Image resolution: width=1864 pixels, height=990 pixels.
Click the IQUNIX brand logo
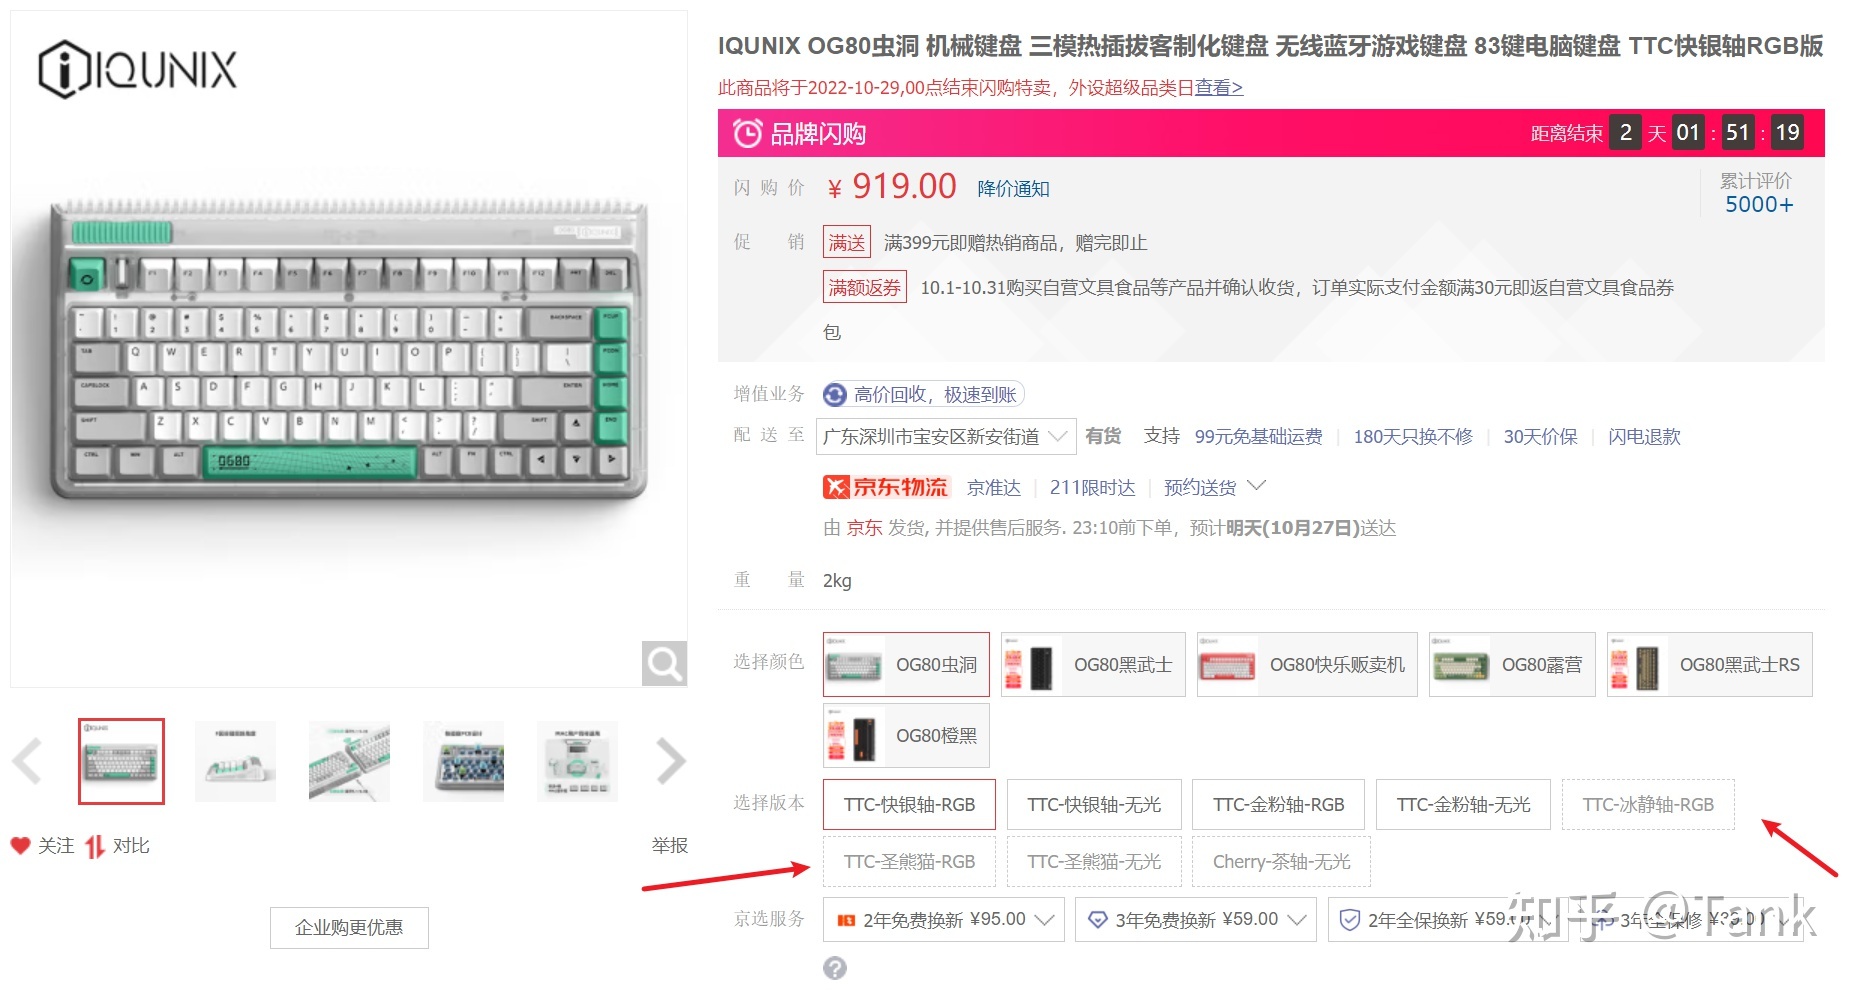point(137,69)
